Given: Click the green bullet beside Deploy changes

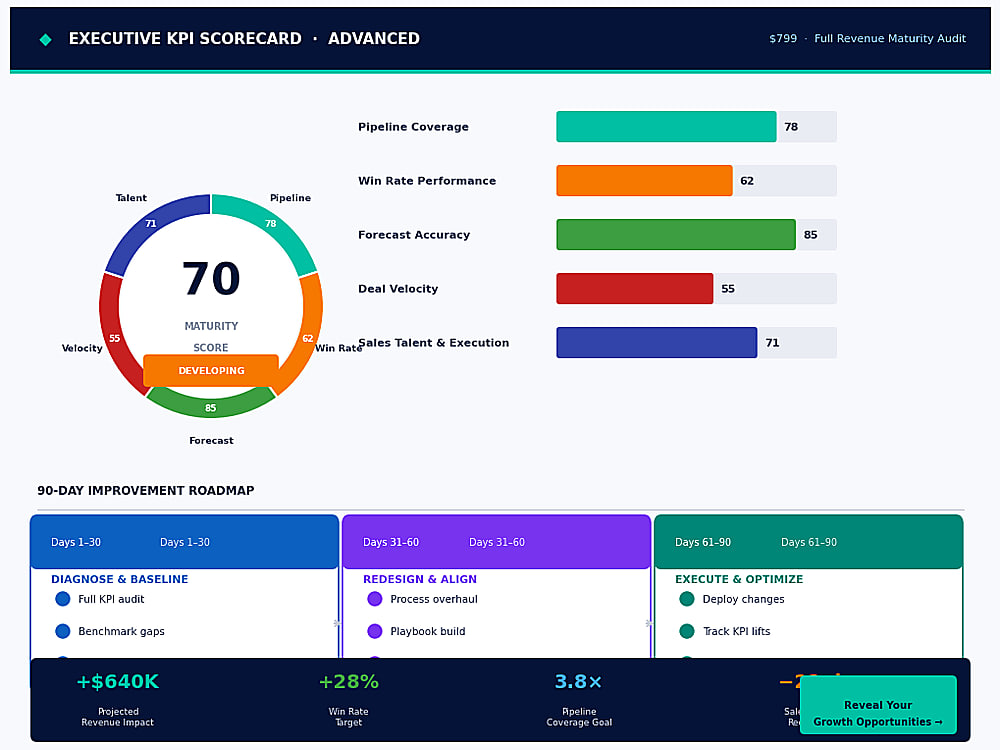Looking at the screenshot, I should 687,599.
